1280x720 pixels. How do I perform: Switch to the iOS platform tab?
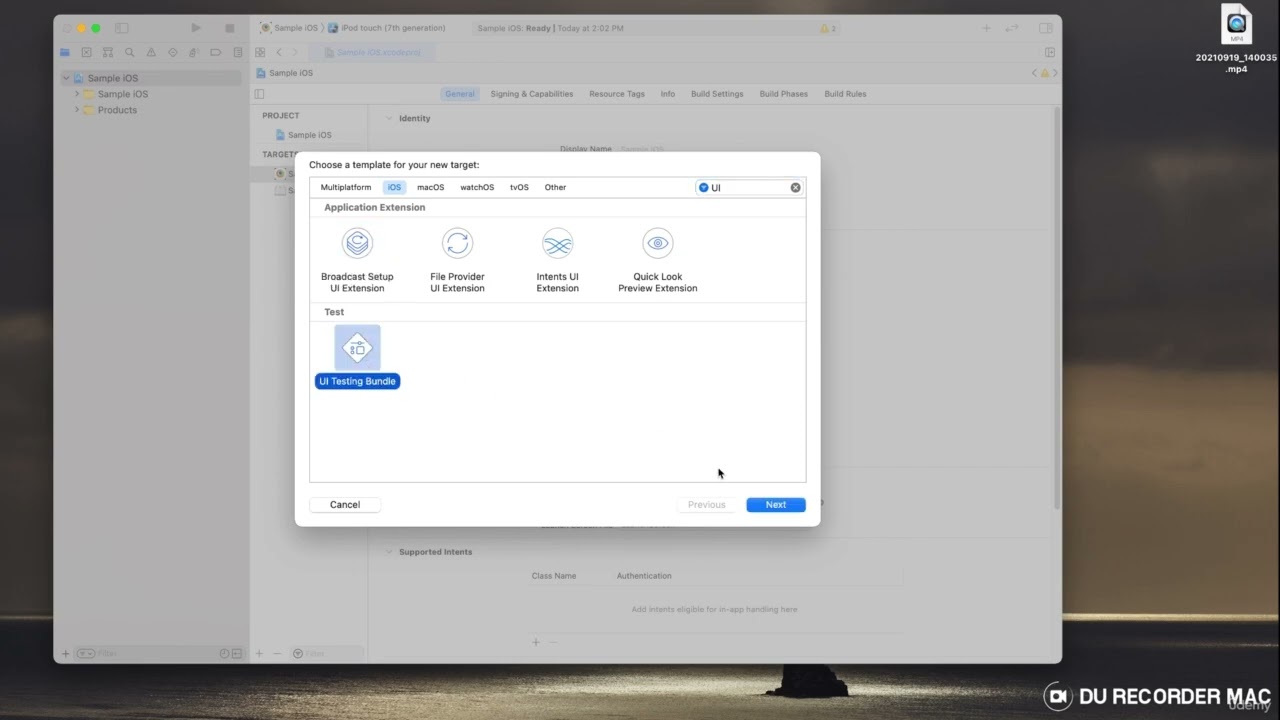click(394, 187)
